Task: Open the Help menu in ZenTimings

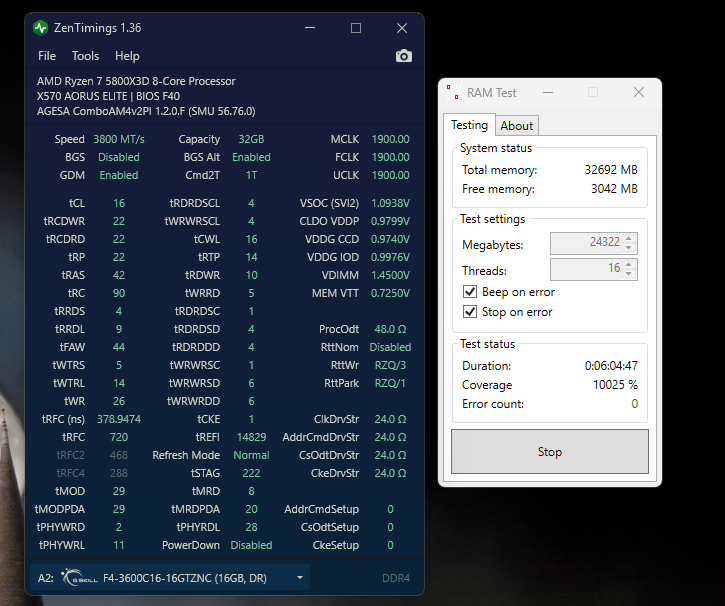Action: point(127,56)
